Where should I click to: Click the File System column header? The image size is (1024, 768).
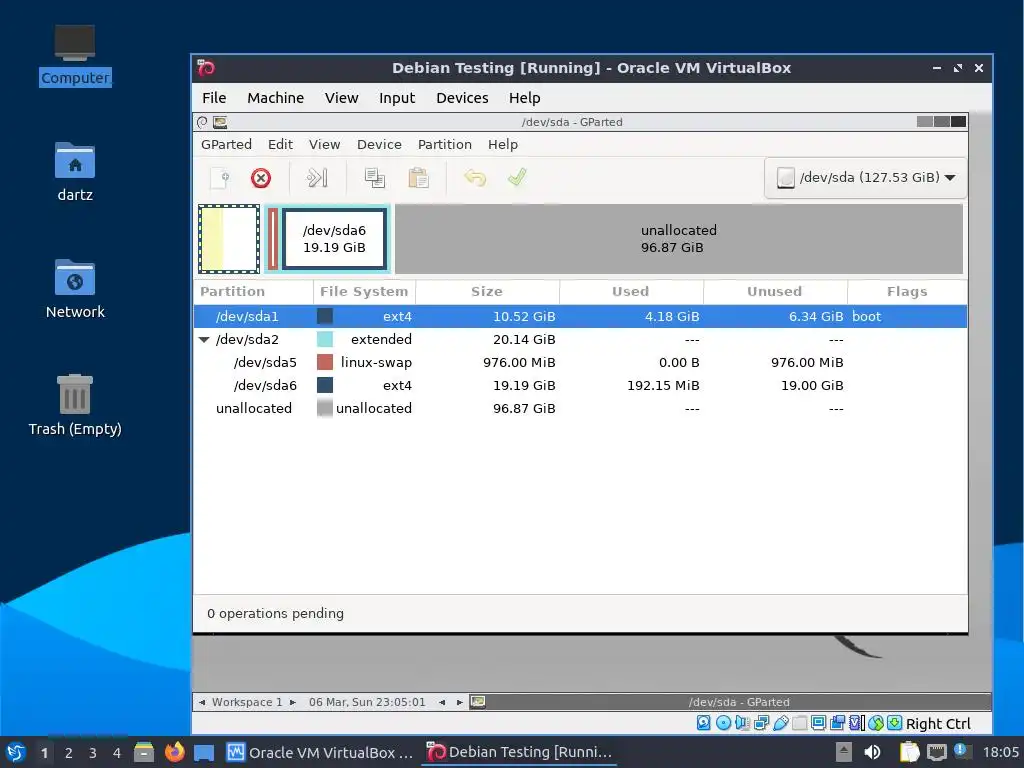coord(364,292)
